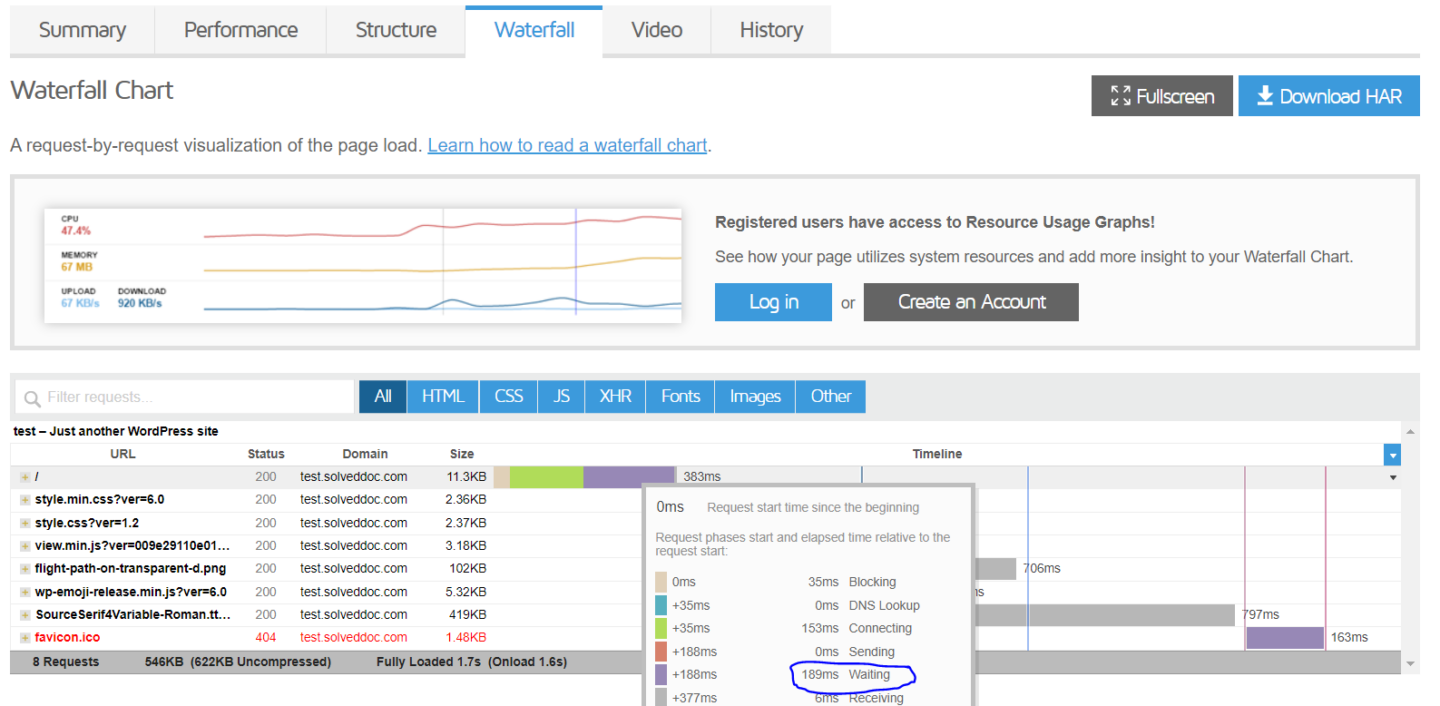Click the download icon on Download HAR button

click(x=1264, y=95)
